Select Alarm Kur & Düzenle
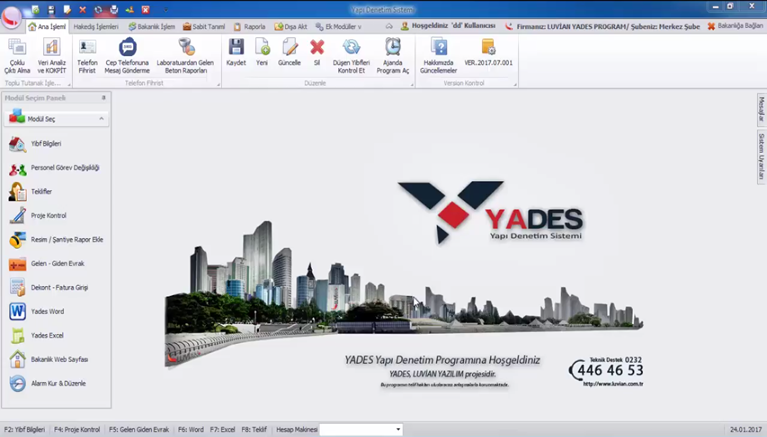This screenshot has width=767, height=437. (58, 384)
